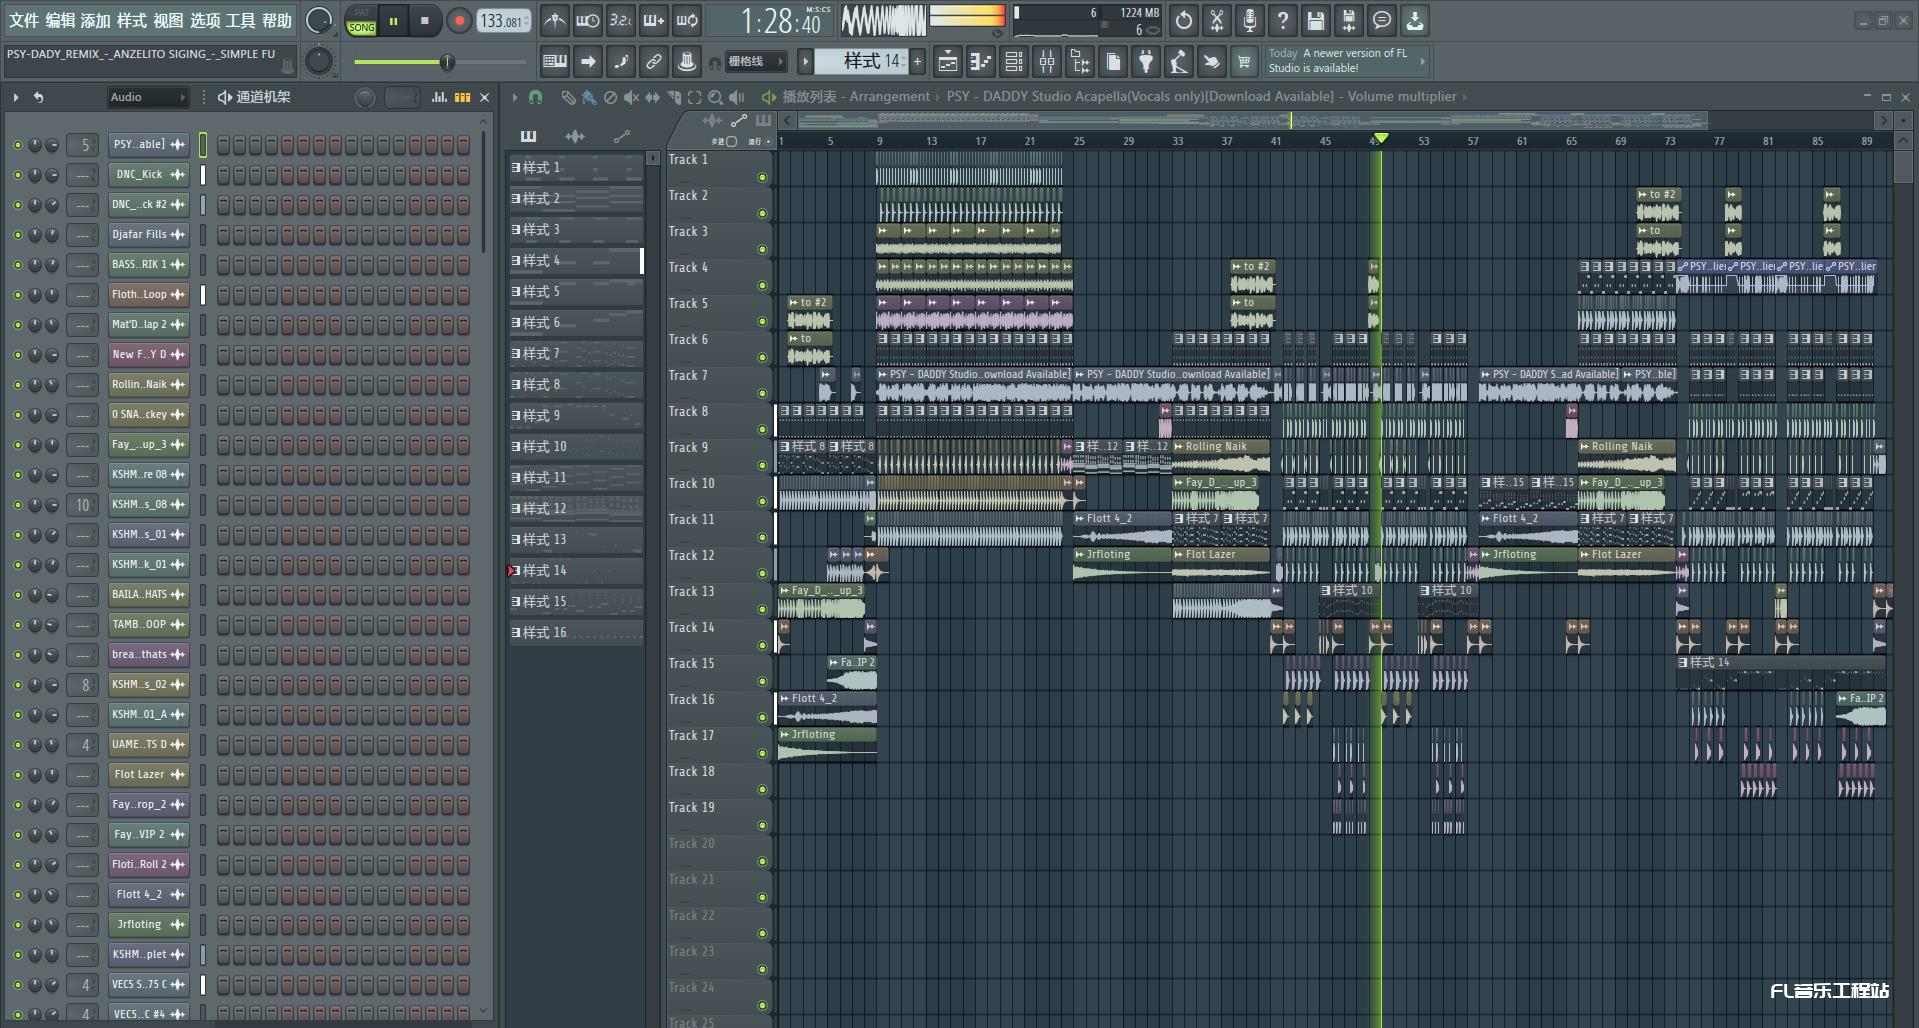Click the tempo display 133.081
Screen dimensions: 1919x1028
point(504,20)
